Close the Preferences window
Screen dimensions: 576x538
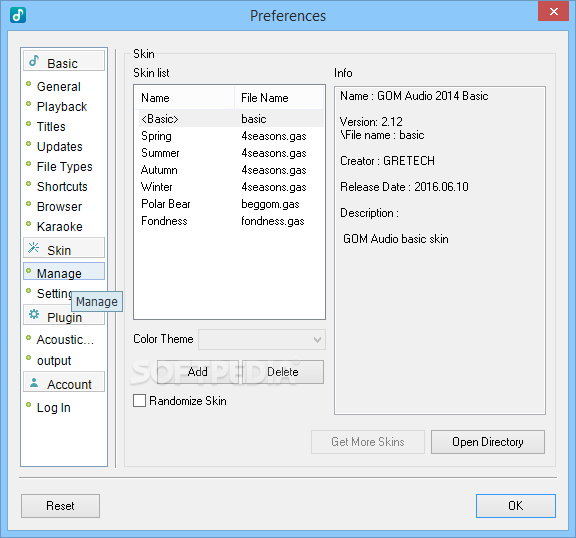(554, 11)
